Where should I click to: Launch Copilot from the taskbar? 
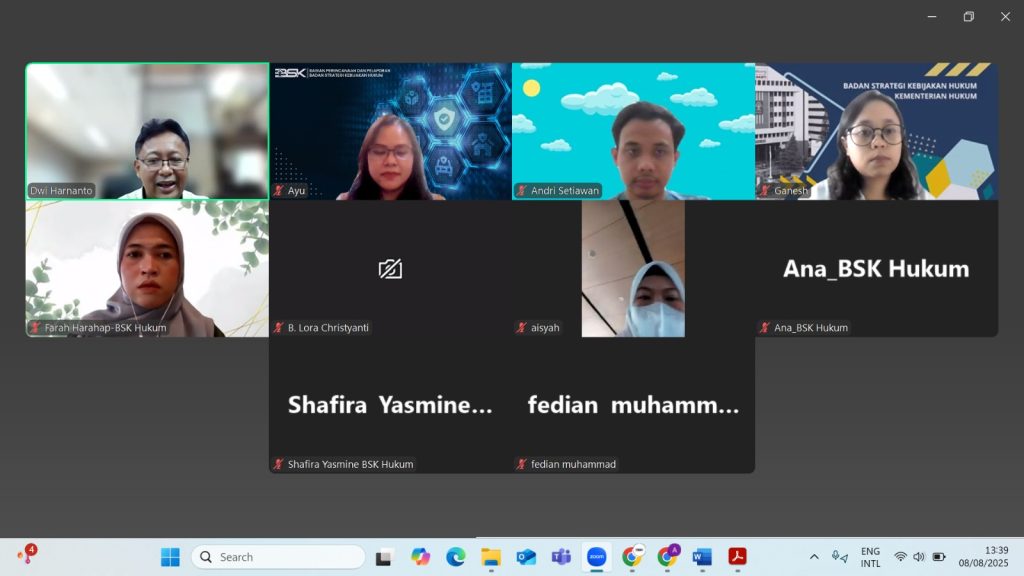tap(420, 557)
